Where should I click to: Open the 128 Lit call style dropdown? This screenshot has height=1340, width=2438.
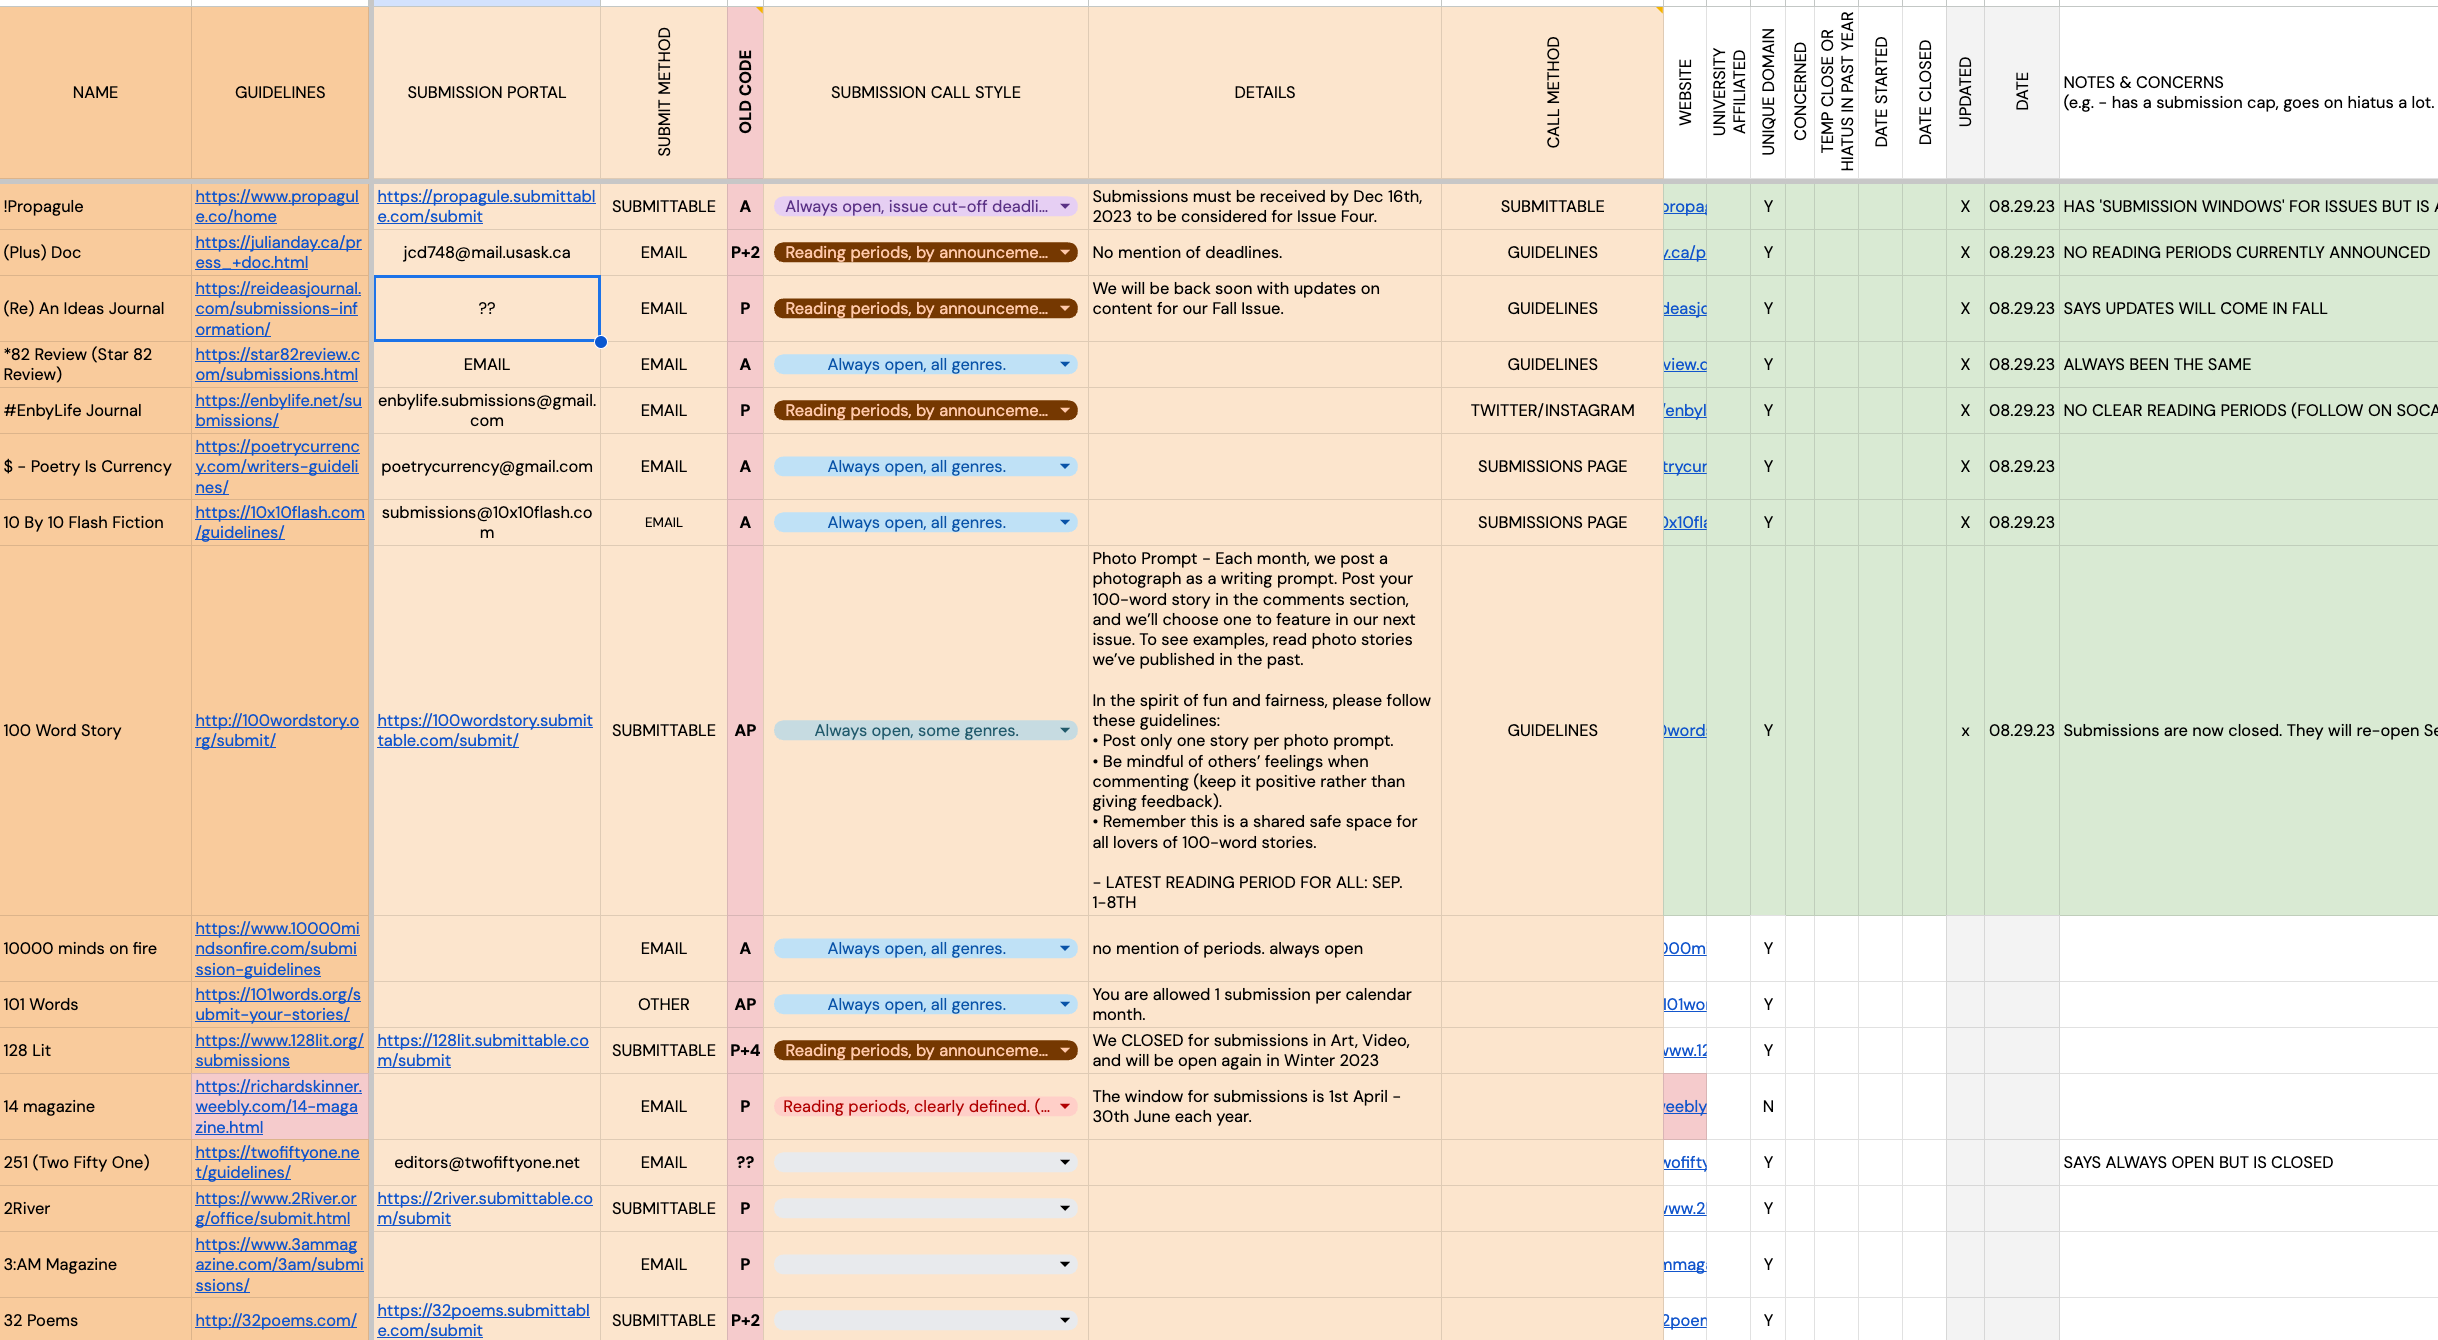pyautogui.click(x=925, y=1050)
